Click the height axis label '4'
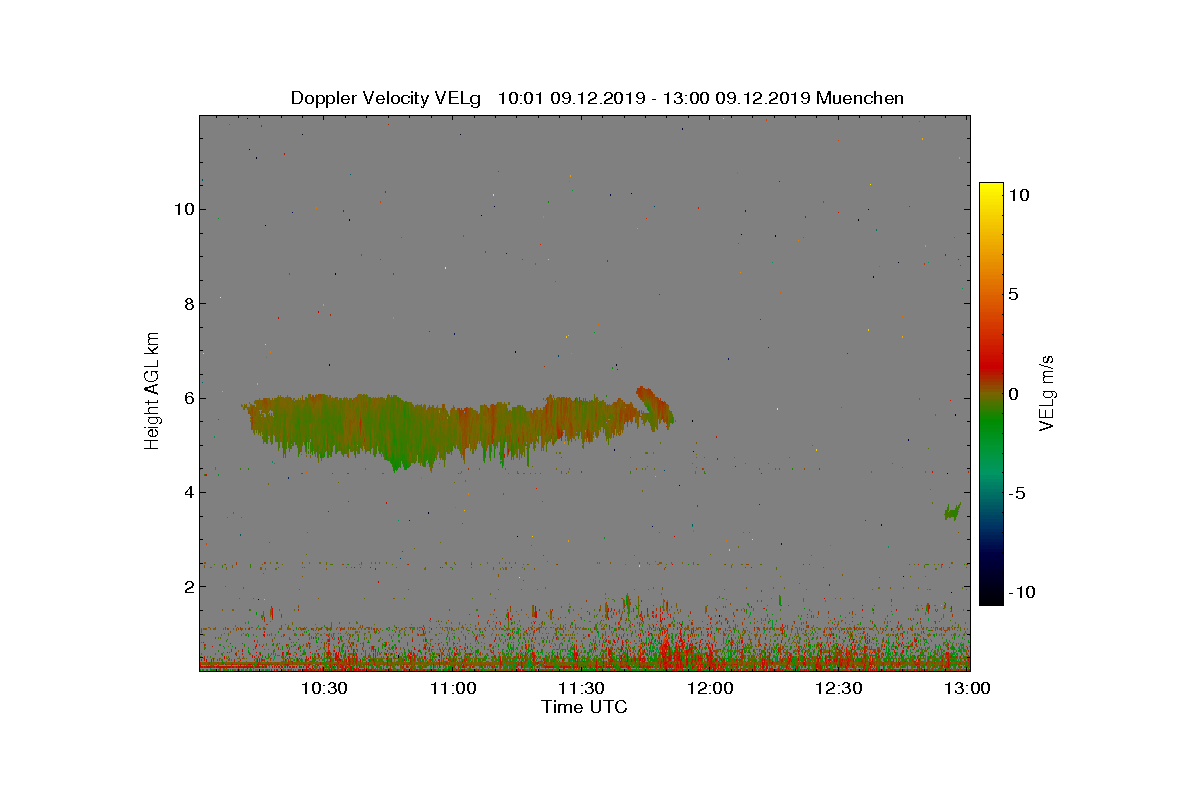Image resolution: width=1200 pixels, height=800 pixels. 187,492
